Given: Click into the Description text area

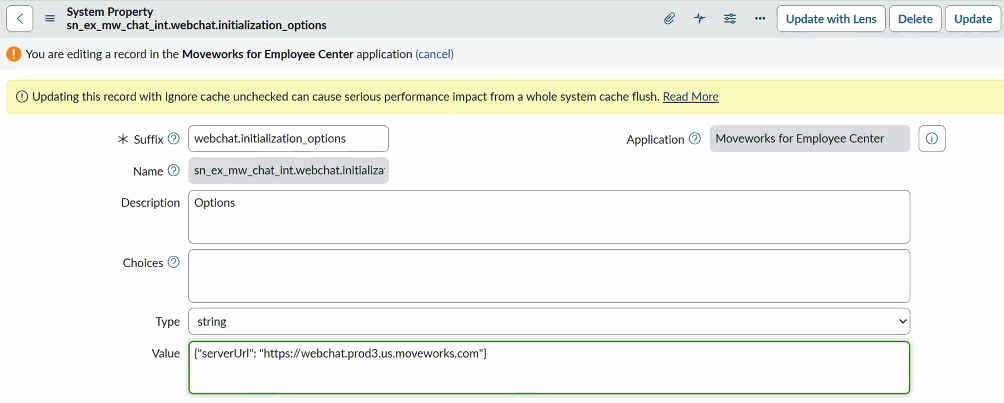Looking at the screenshot, I should click(549, 217).
